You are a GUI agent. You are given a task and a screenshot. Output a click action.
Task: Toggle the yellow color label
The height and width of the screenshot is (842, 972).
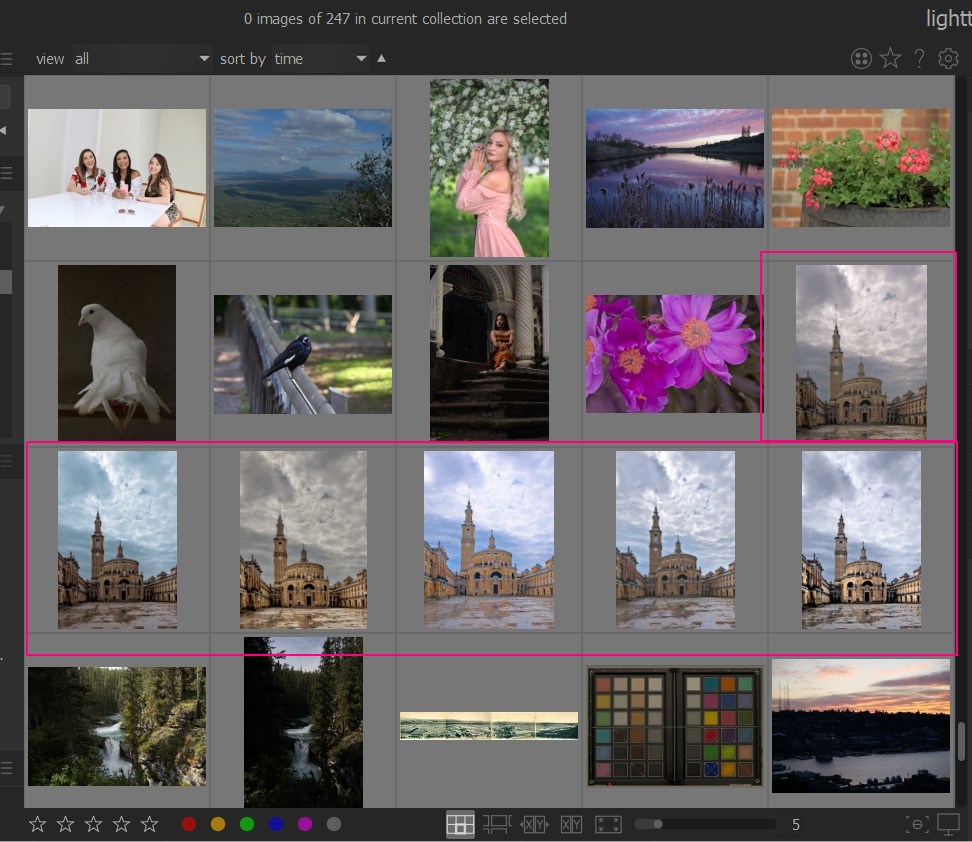click(x=218, y=824)
